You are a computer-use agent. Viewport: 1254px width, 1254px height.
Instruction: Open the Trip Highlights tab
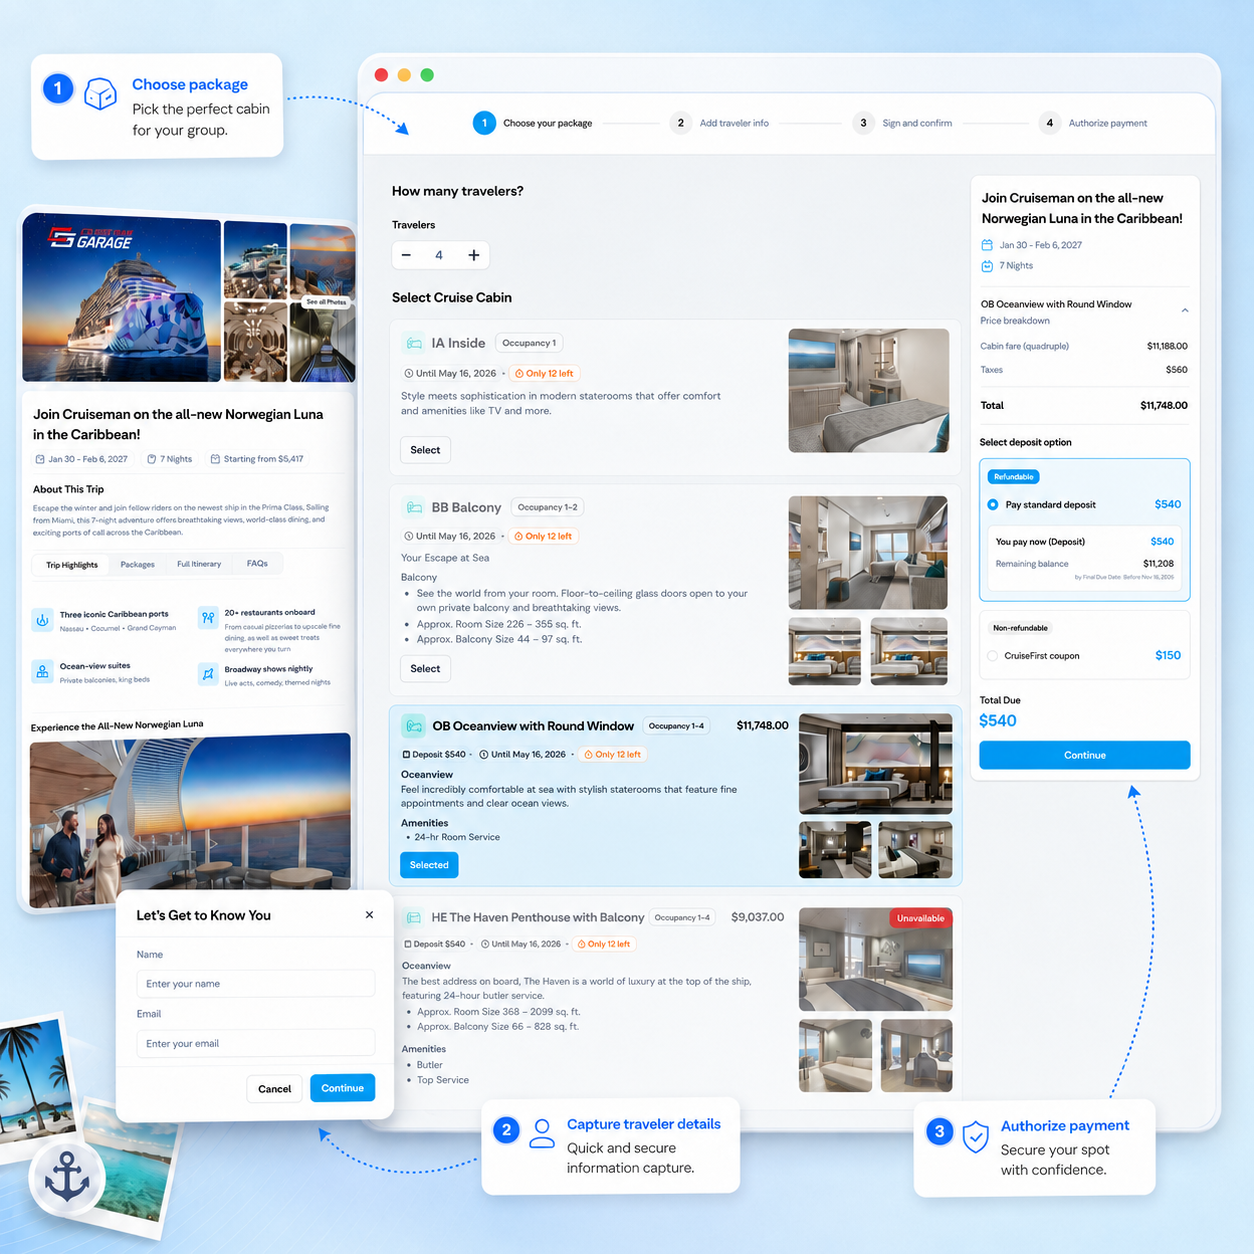click(x=72, y=565)
